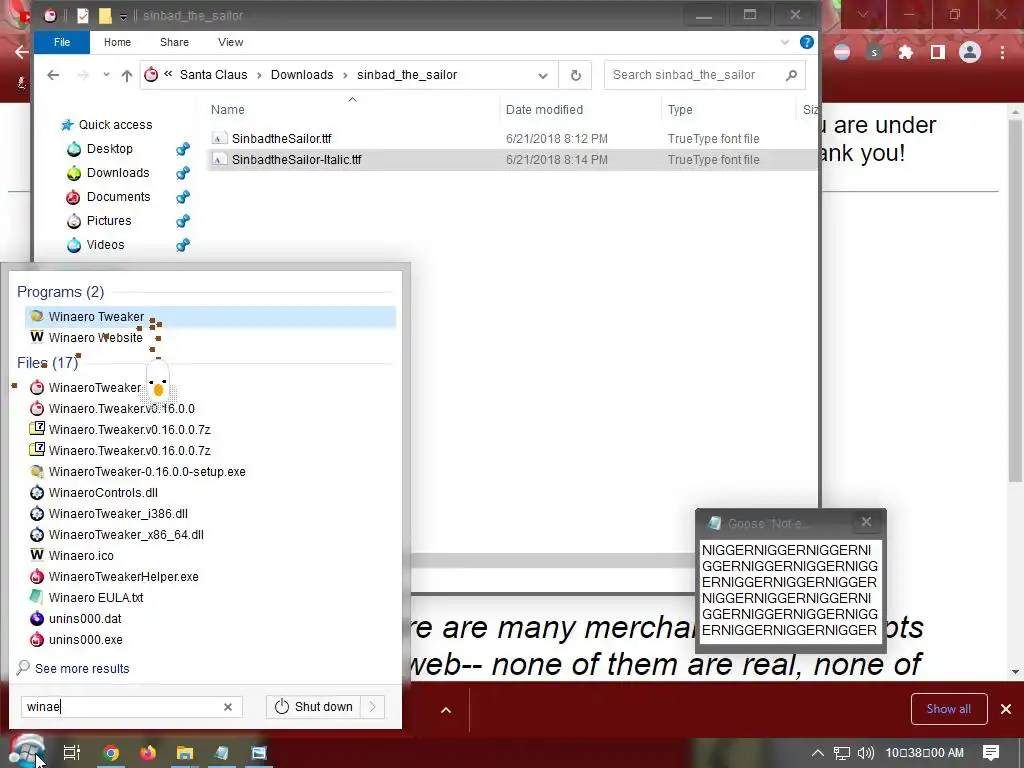Select WinaeroControls.dll in results
This screenshot has height=768, width=1024.
[94, 492]
